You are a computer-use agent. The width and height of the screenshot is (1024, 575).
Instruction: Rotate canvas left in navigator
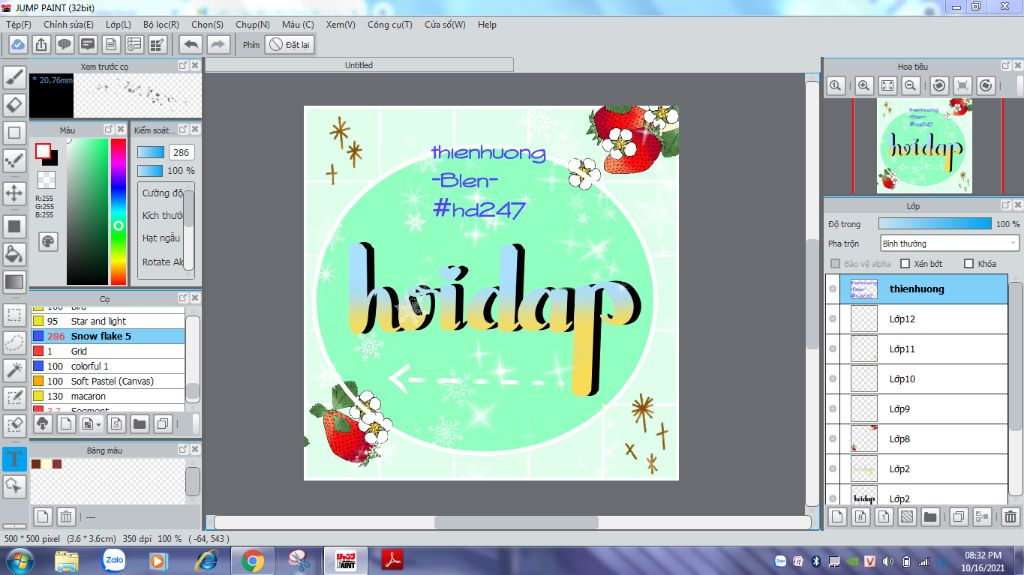click(x=939, y=86)
